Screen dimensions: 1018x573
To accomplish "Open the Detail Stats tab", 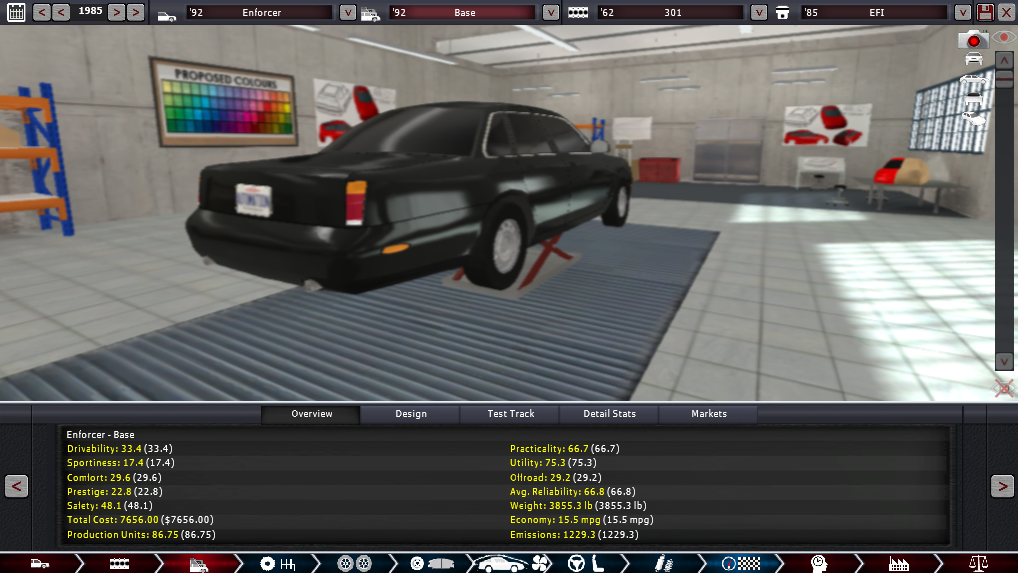I will point(610,414).
